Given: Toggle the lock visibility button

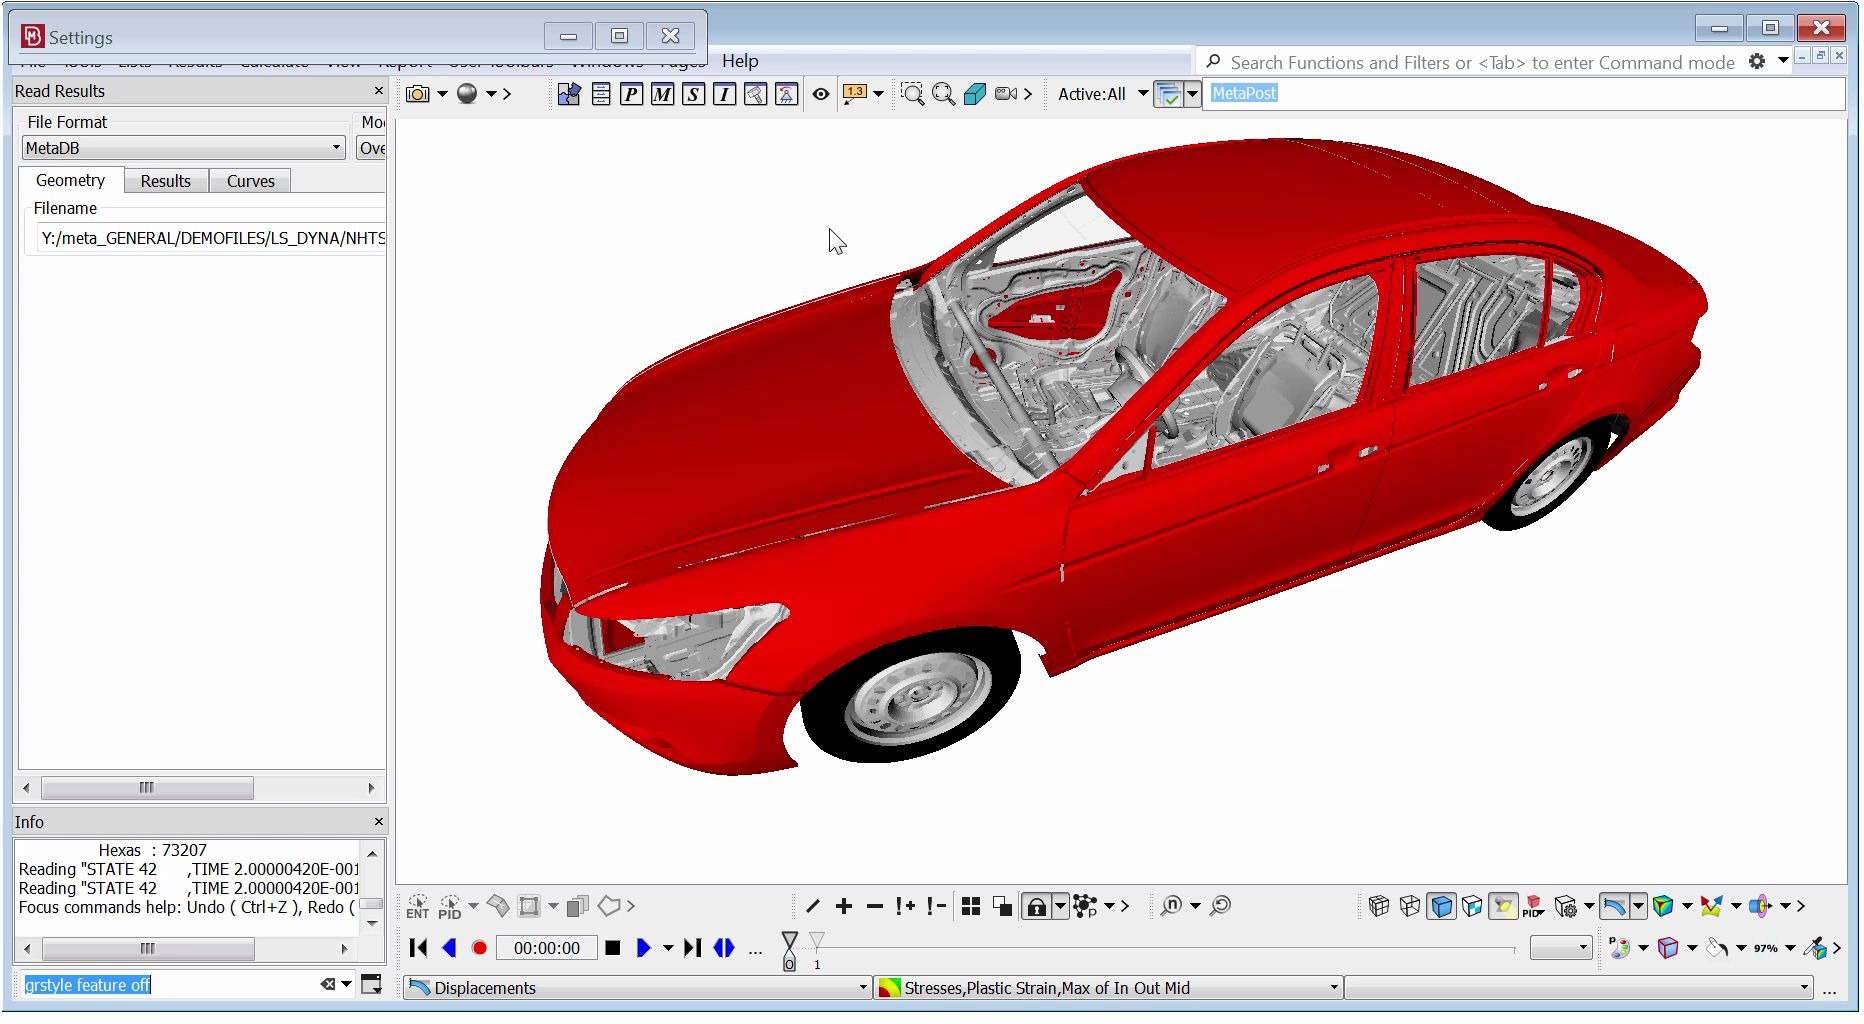Looking at the screenshot, I should tap(1037, 907).
